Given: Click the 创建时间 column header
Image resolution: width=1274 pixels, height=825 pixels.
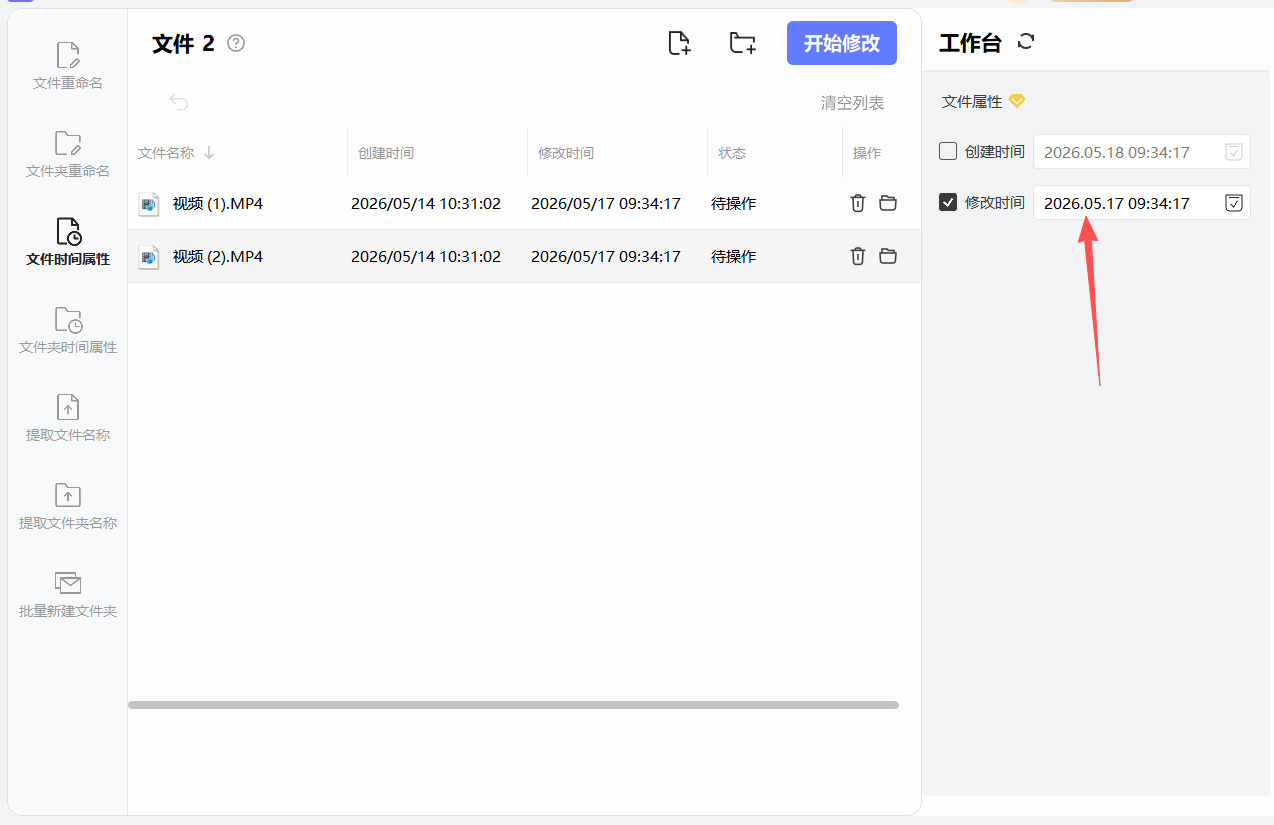Looking at the screenshot, I should [386, 153].
